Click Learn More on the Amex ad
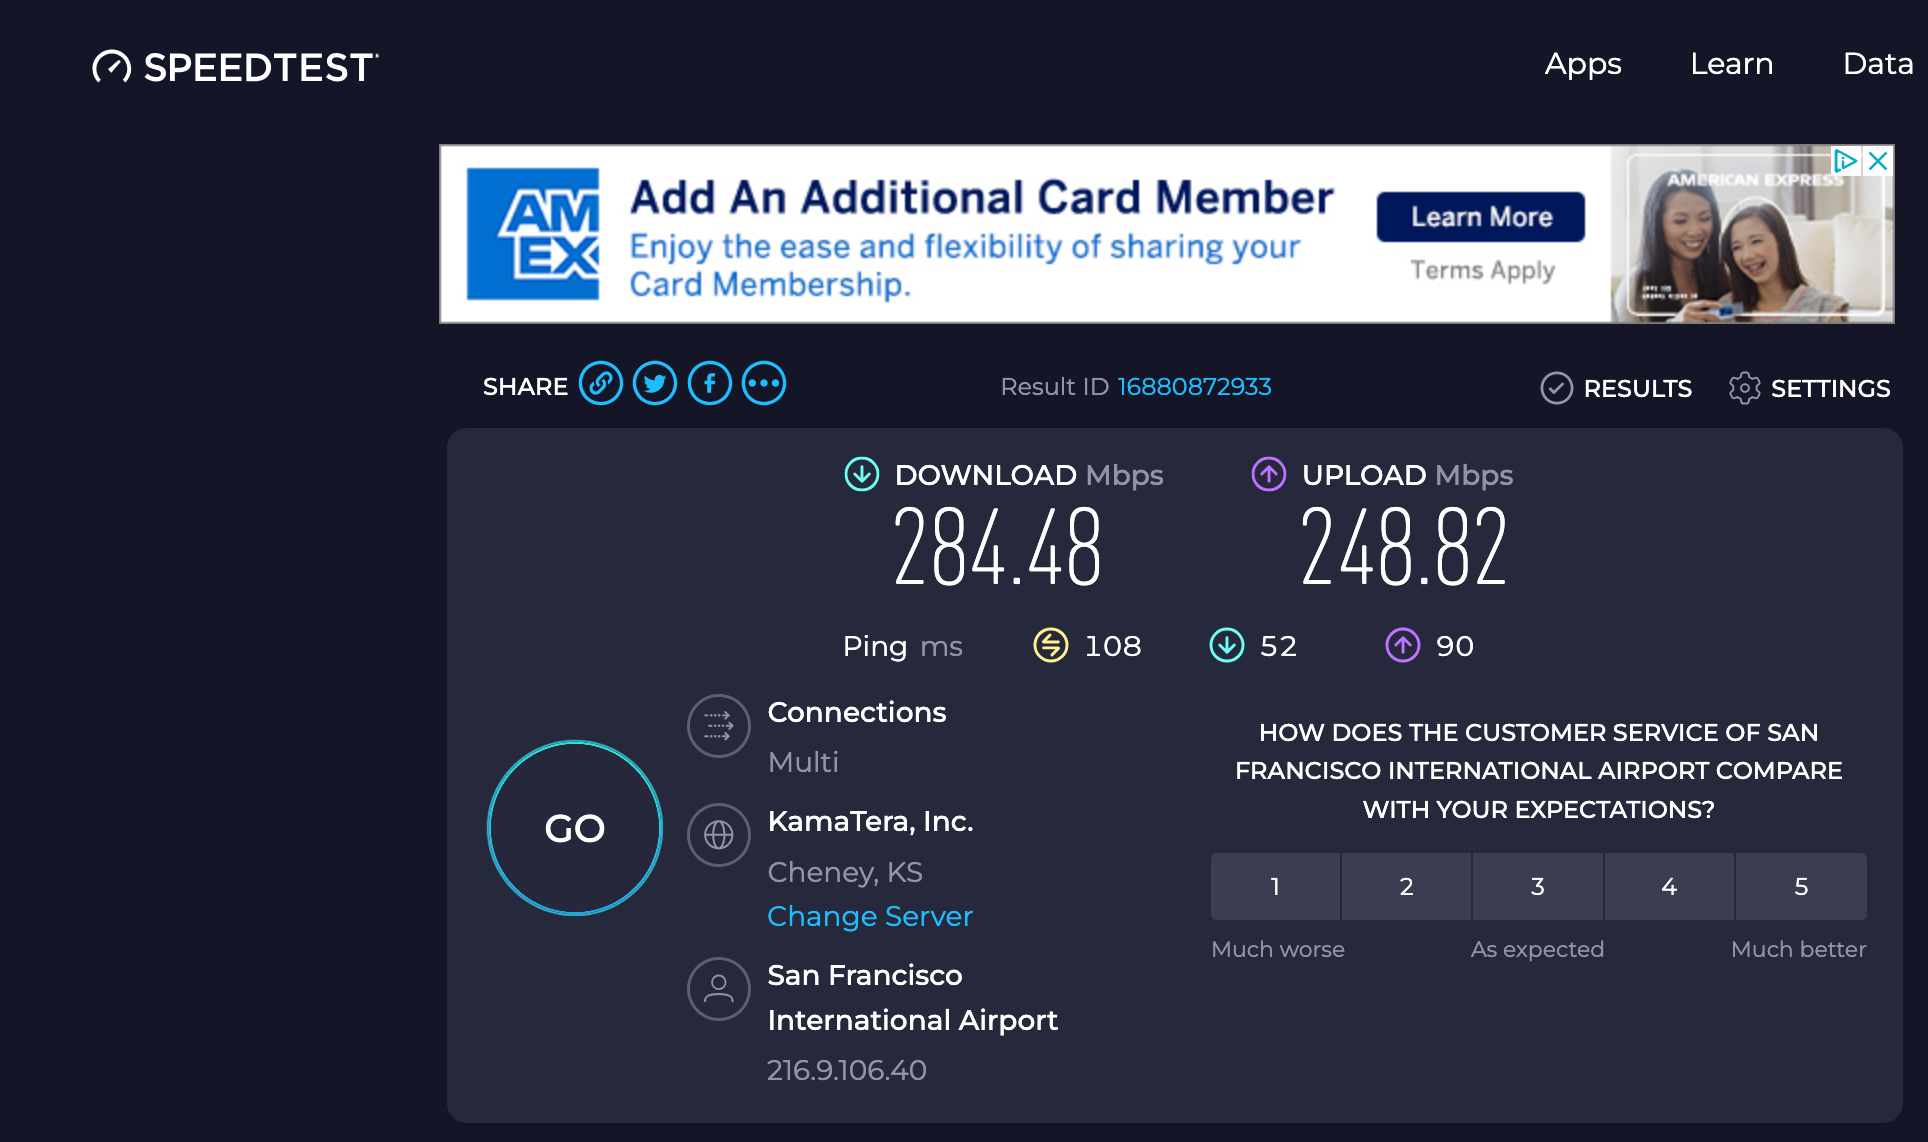Screen dimensions: 1928x1142 click(x=1480, y=216)
